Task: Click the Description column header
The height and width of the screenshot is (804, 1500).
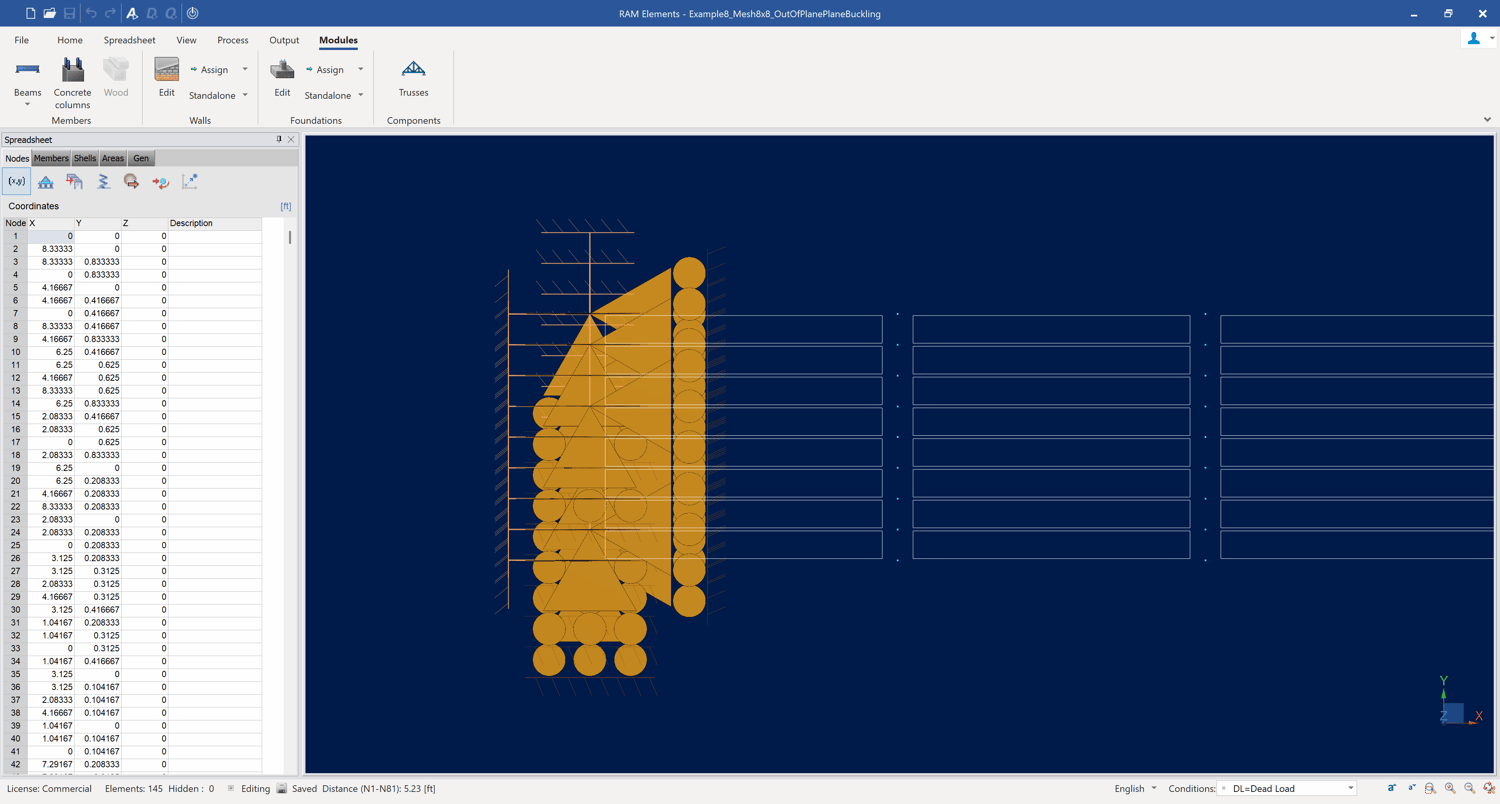Action: click(x=214, y=223)
